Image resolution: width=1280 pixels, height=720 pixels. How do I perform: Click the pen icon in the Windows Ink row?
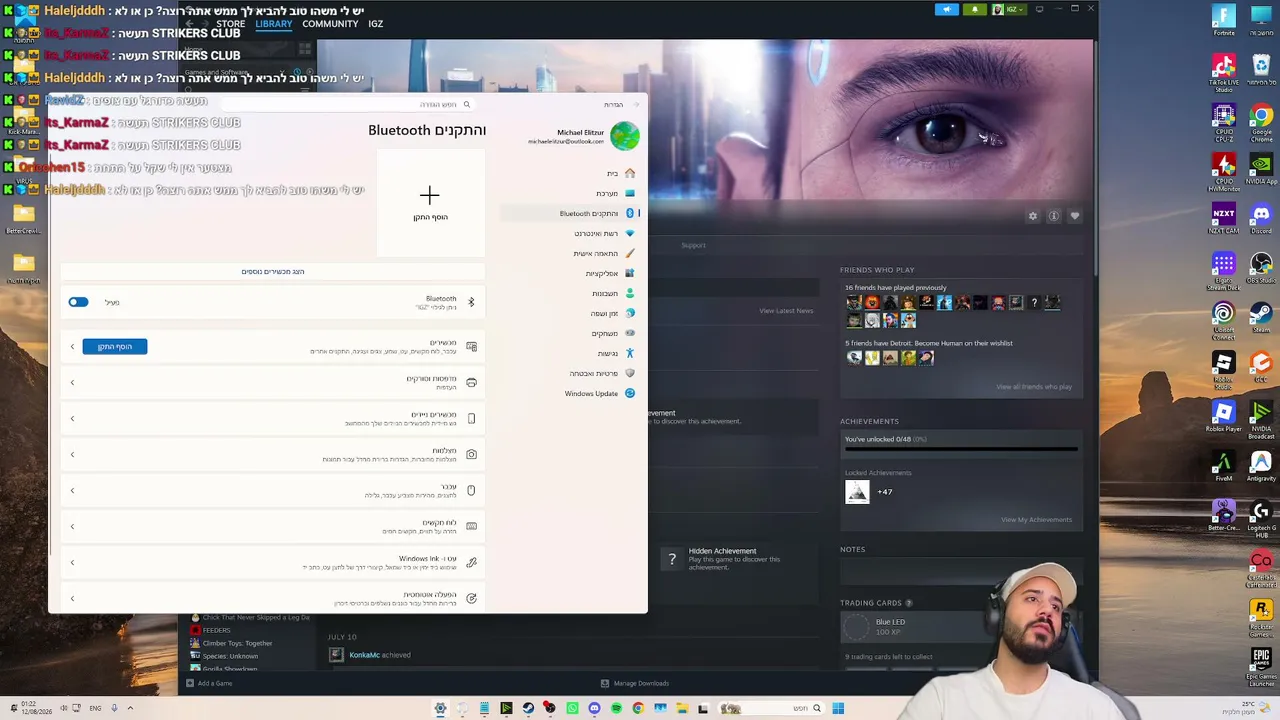click(x=471, y=563)
